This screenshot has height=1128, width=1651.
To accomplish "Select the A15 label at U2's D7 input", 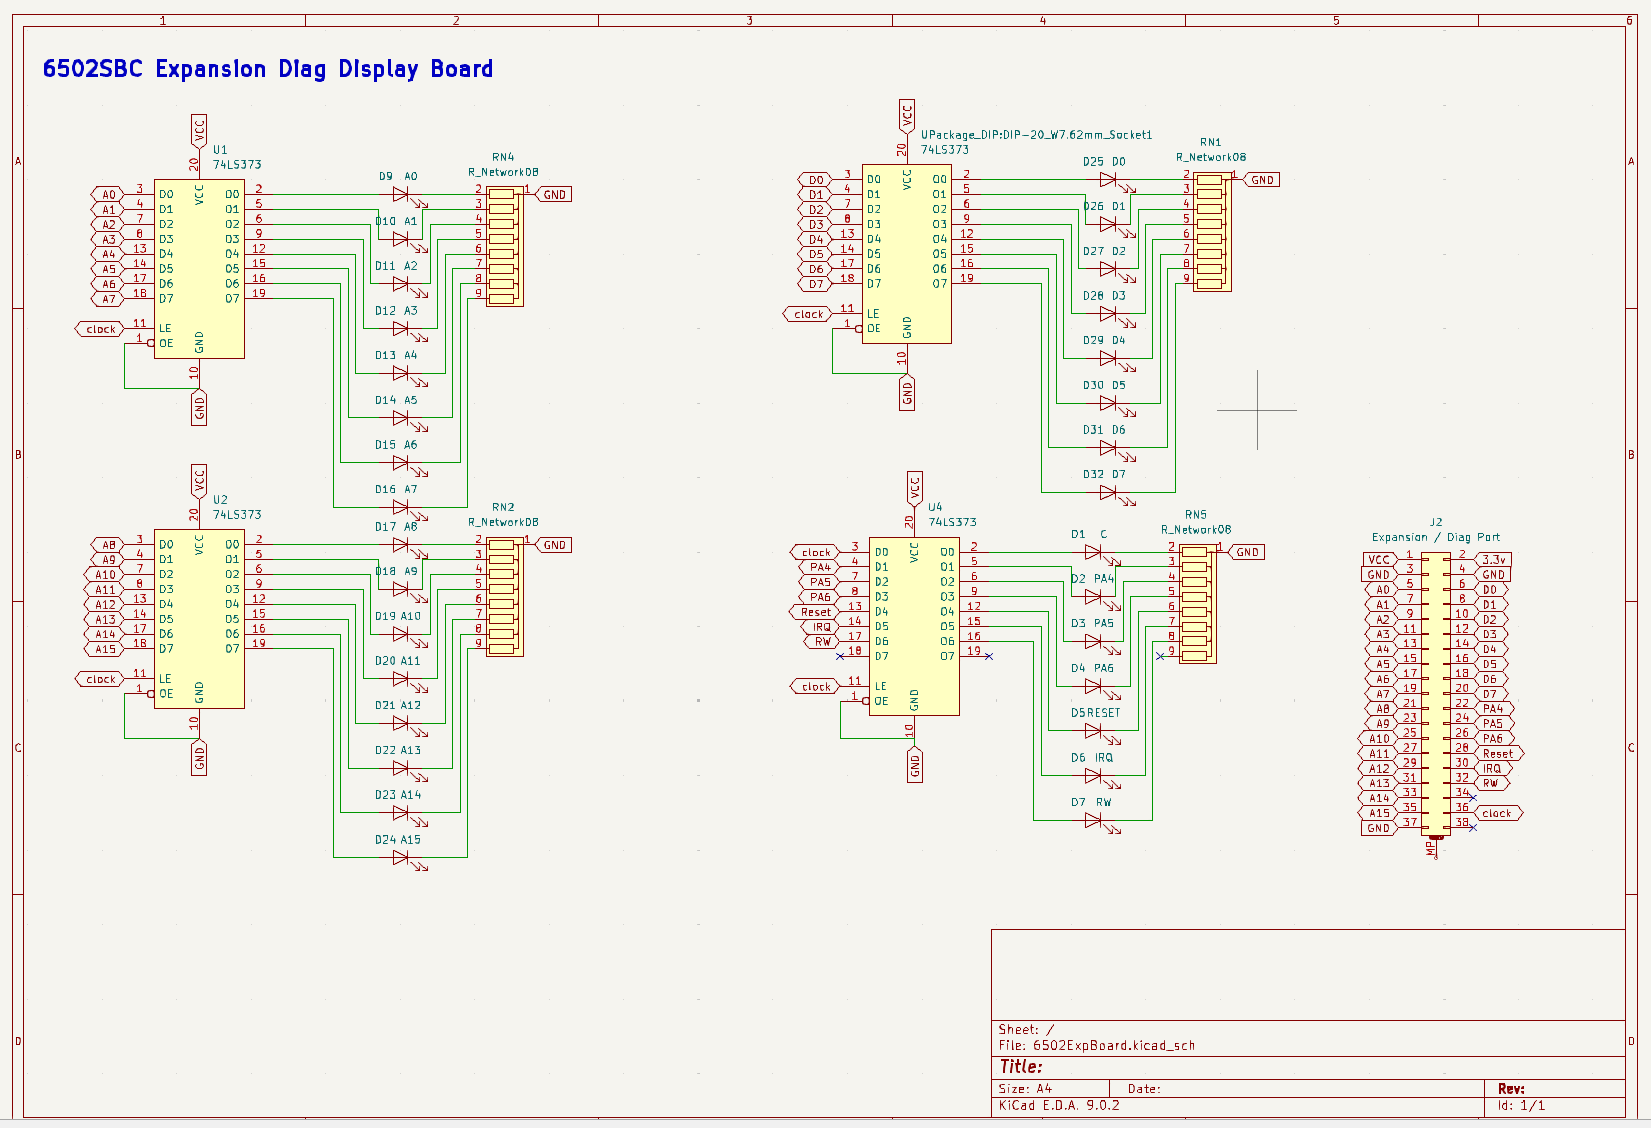I will [x=106, y=649].
